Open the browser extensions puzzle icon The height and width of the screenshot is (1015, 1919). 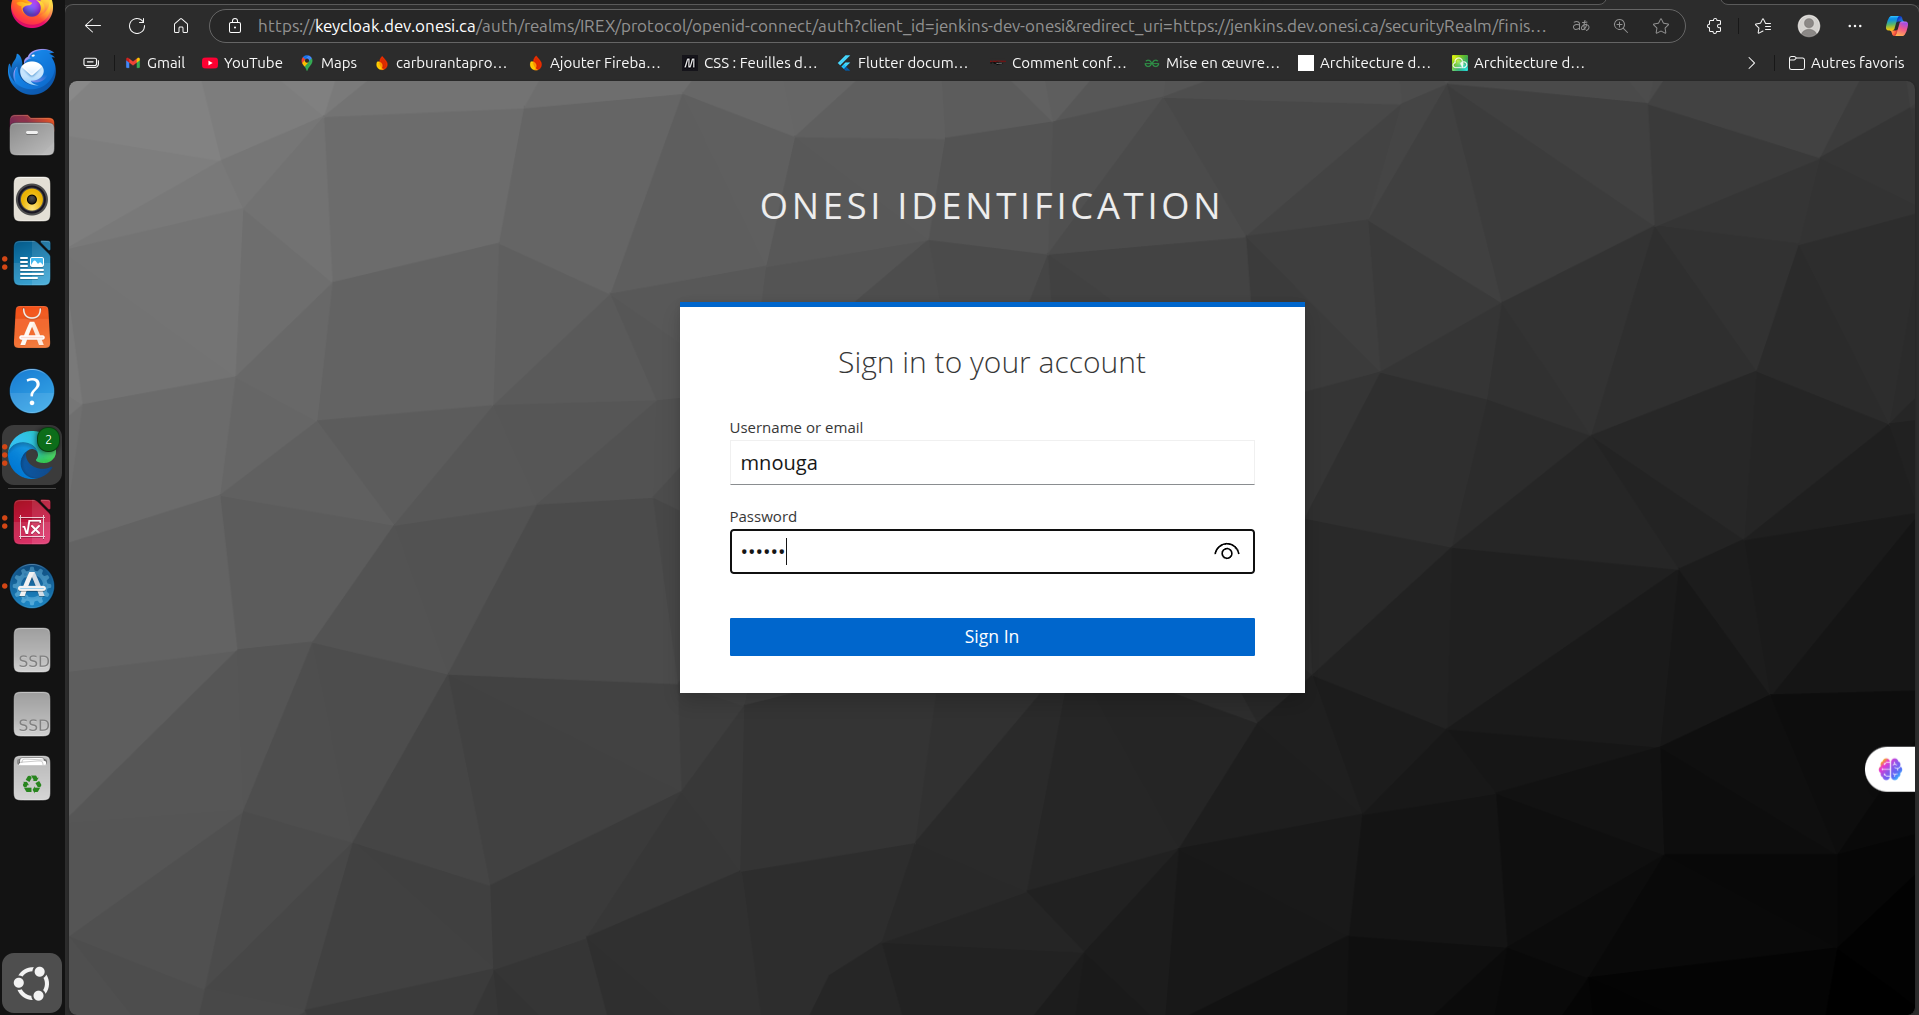tap(1714, 26)
